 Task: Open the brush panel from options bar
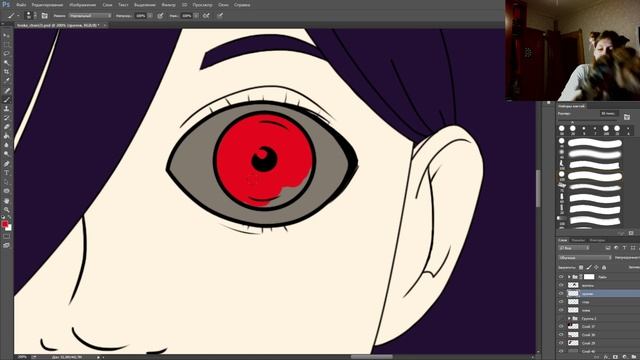(44, 16)
